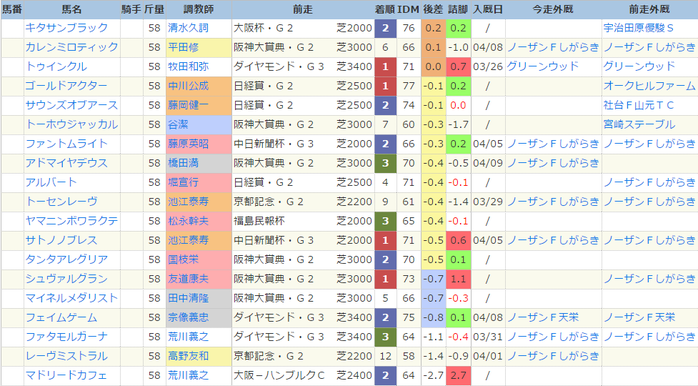Click レーヴミストラル's entry date 04/01
Screen dimensions: 698x386
pos(488,356)
